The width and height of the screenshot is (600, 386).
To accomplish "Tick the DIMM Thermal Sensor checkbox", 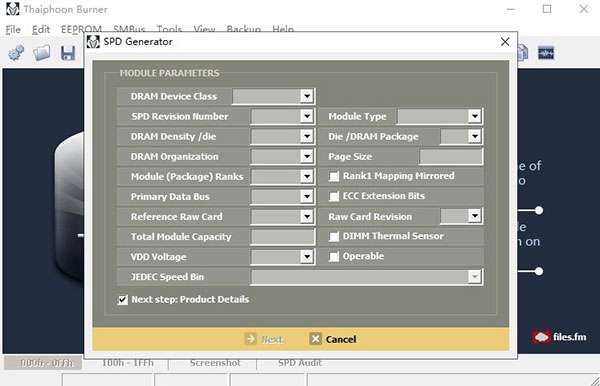I will click(334, 236).
